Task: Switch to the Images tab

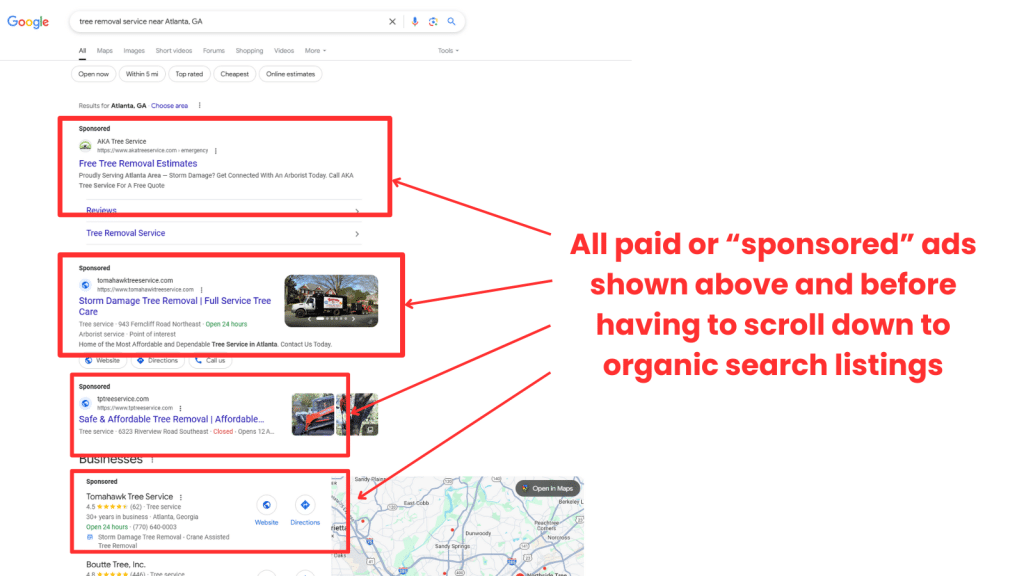Action: pos(134,51)
